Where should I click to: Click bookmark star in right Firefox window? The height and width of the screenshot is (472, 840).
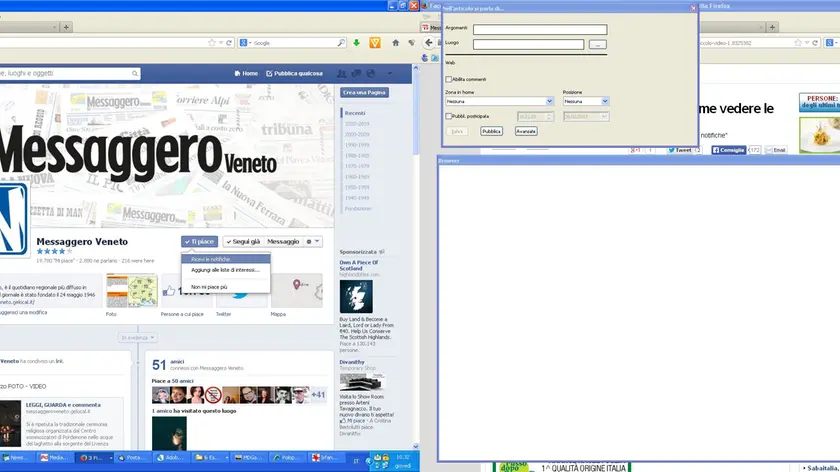[798, 43]
